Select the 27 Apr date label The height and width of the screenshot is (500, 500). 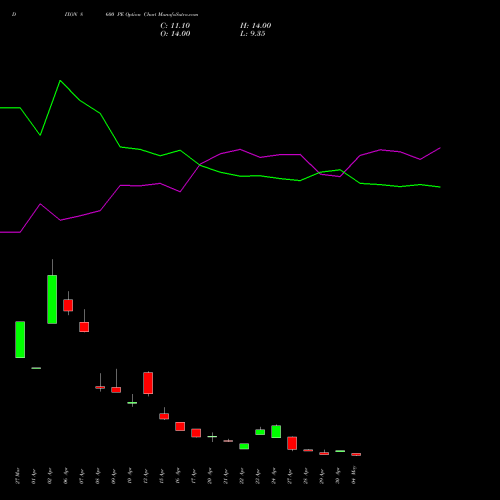290,476
